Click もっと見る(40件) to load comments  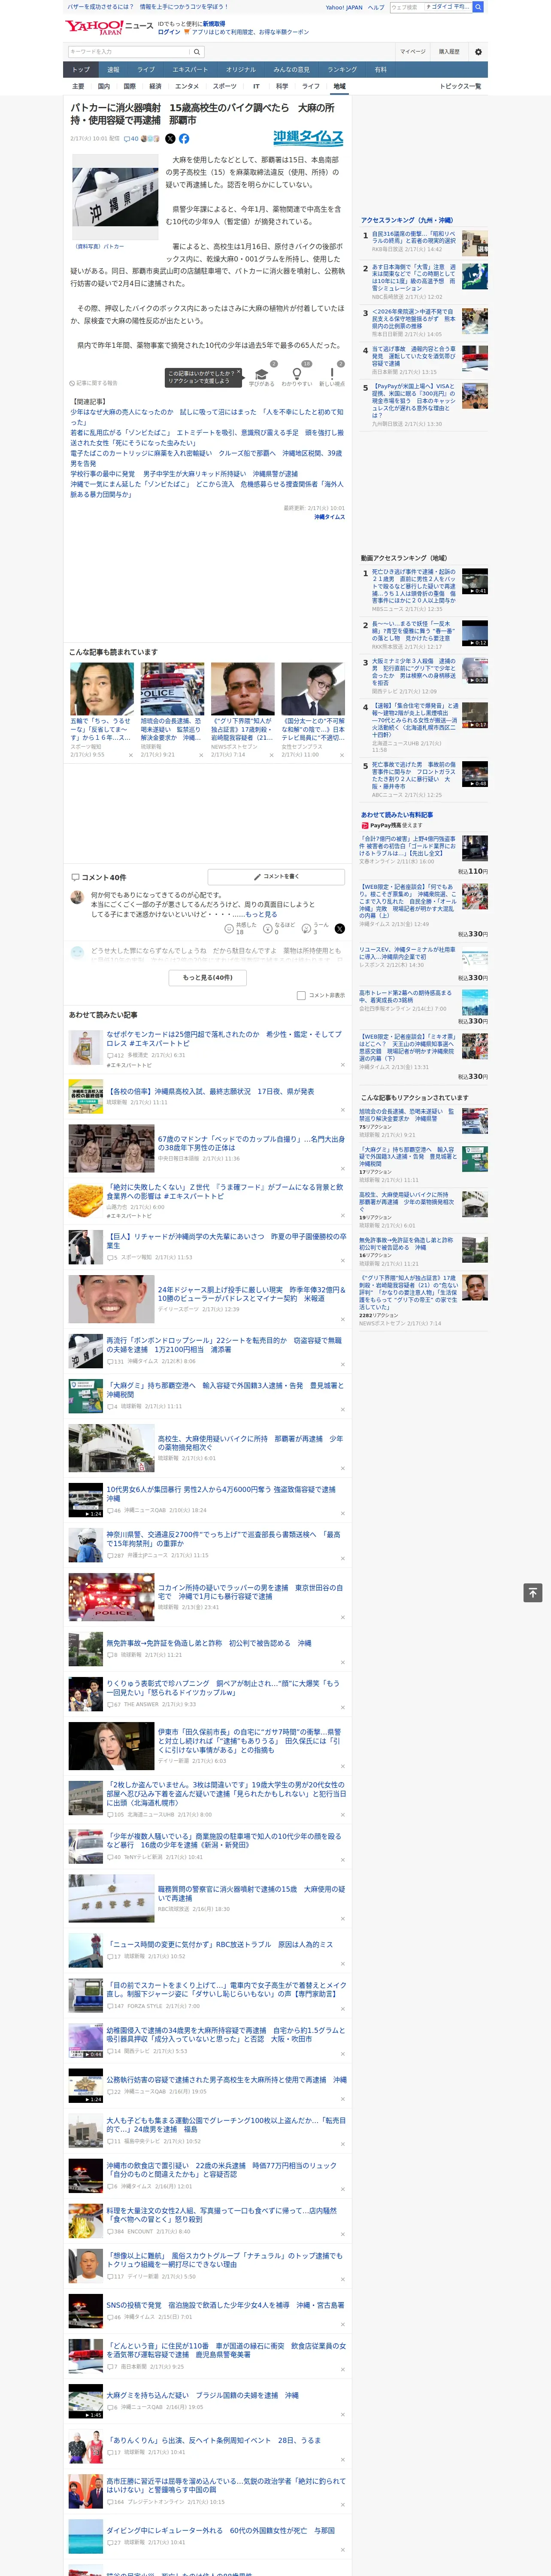click(x=208, y=977)
